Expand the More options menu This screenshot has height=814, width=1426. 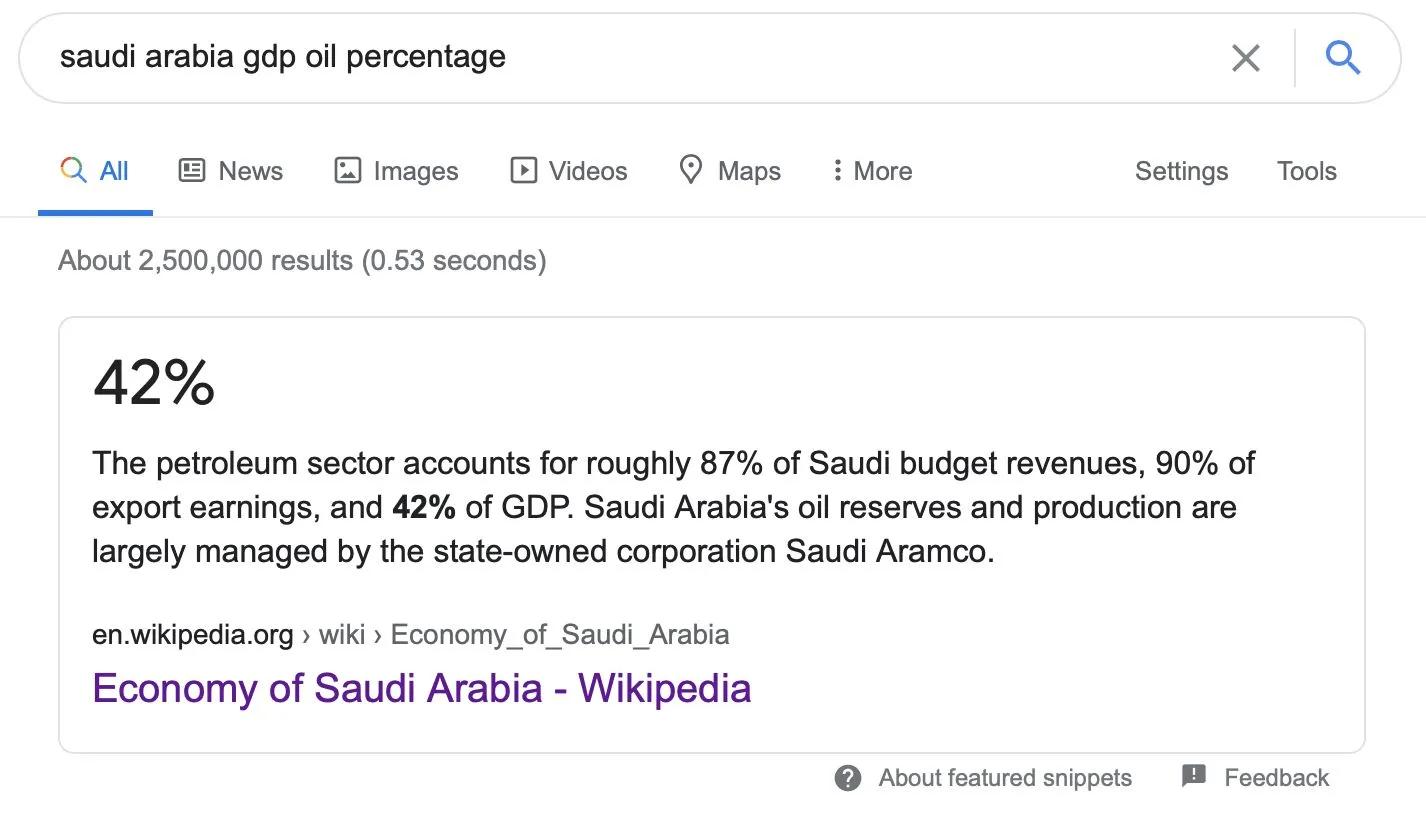coord(872,171)
